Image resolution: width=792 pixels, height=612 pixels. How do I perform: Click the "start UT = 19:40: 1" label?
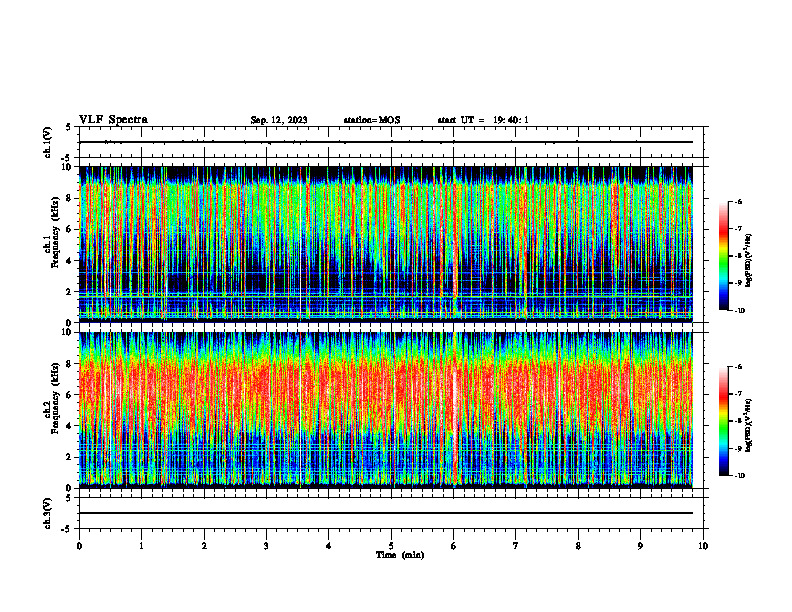tap(483, 120)
